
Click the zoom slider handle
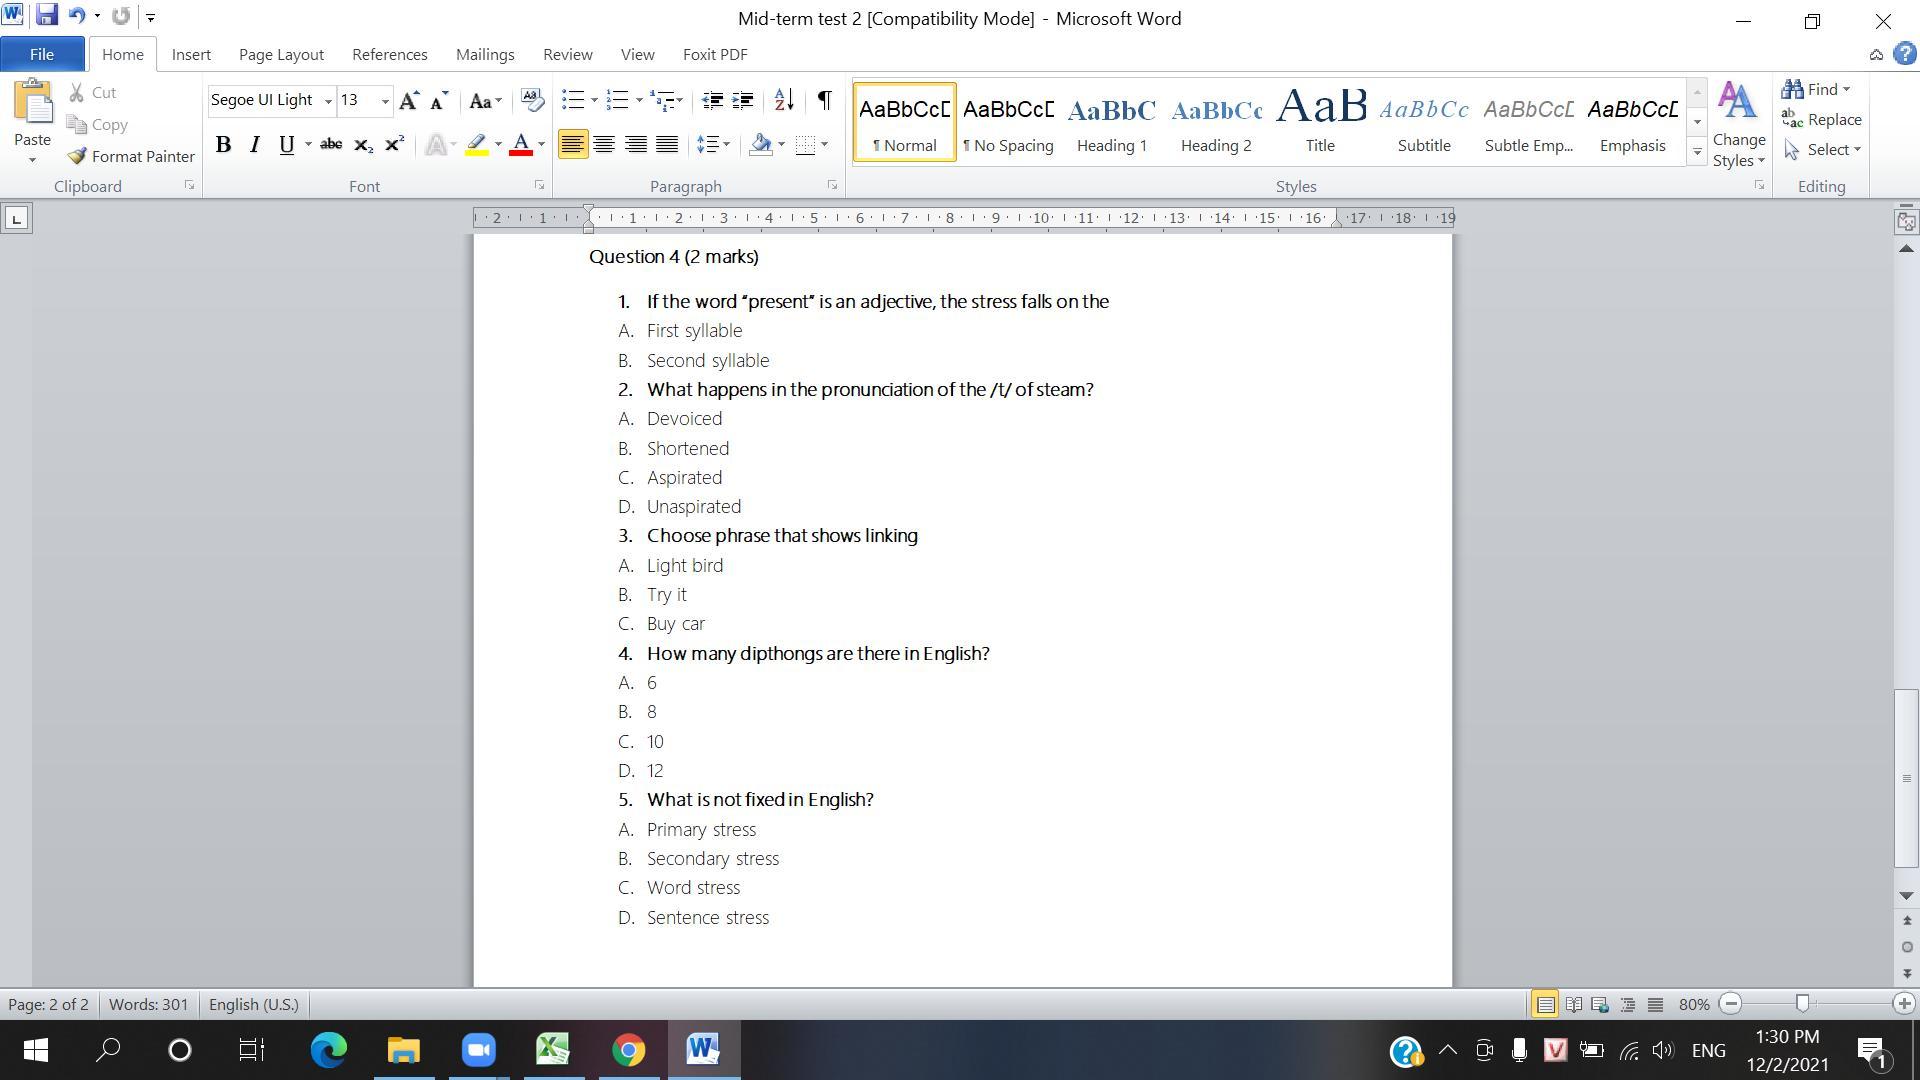(x=1802, y=1004)
